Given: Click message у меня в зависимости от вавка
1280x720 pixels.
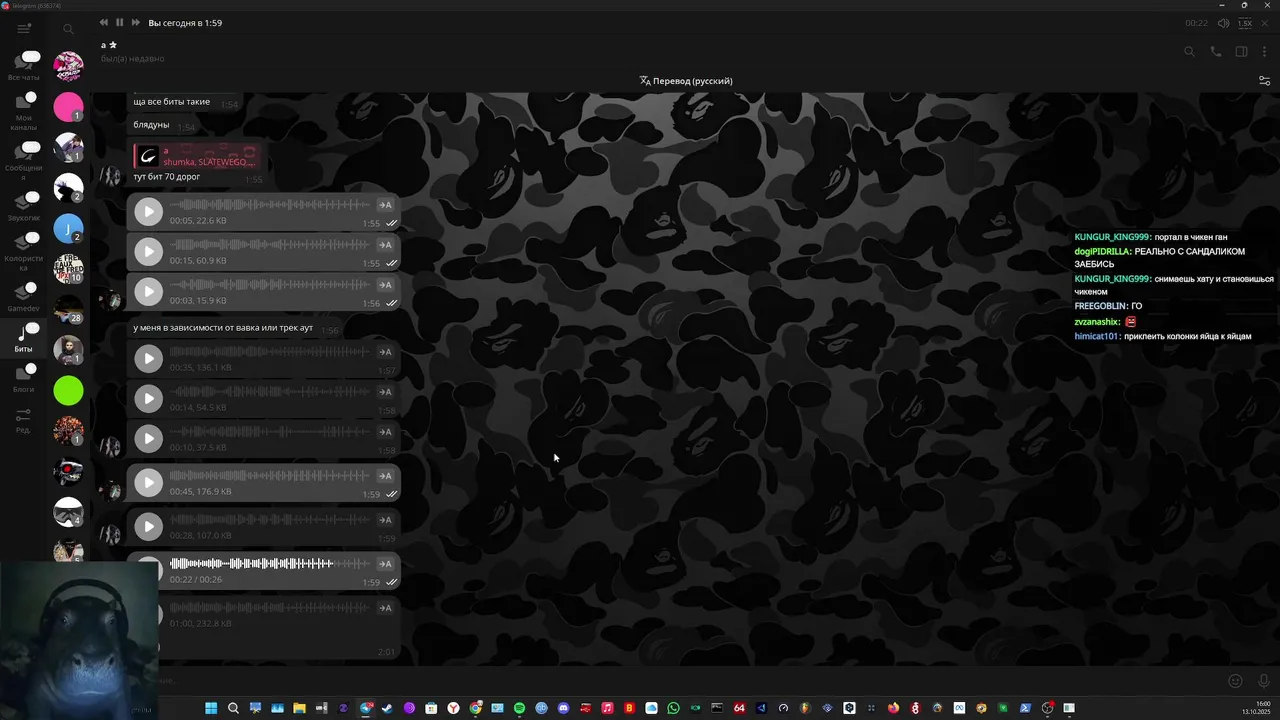Looking at the screenshot, I should pyautogui.click(x=223, y=328).
